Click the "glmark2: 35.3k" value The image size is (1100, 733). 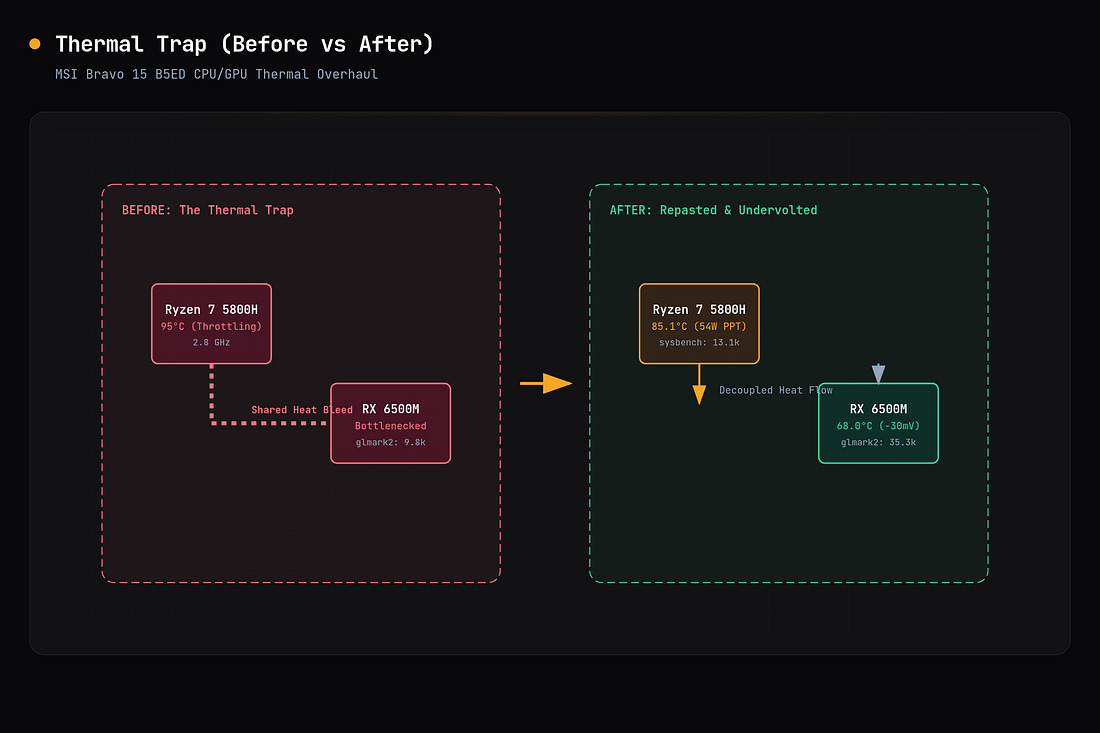click(878, 442)
